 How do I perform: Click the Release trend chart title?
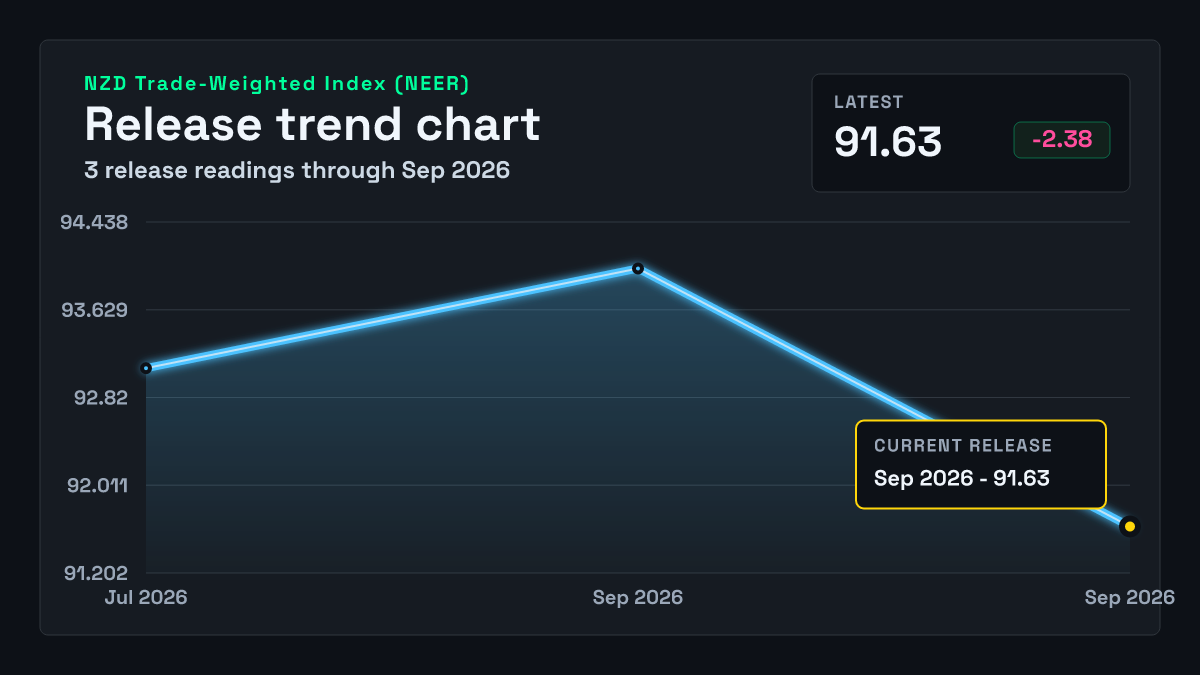pyautogui.click(x=312, y=125)
